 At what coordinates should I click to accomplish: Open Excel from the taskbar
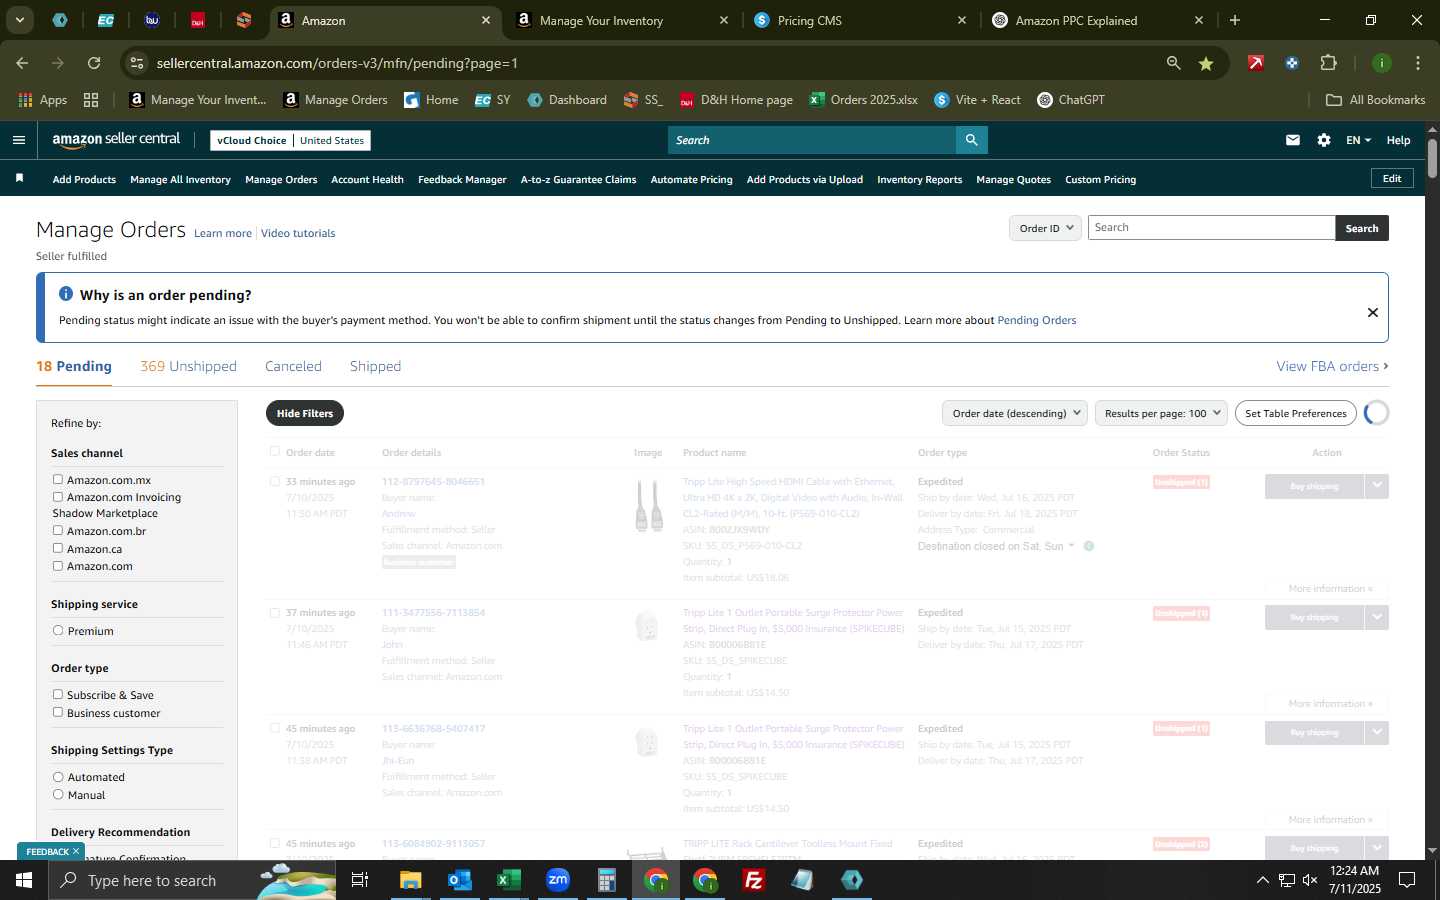click(509, 880)
